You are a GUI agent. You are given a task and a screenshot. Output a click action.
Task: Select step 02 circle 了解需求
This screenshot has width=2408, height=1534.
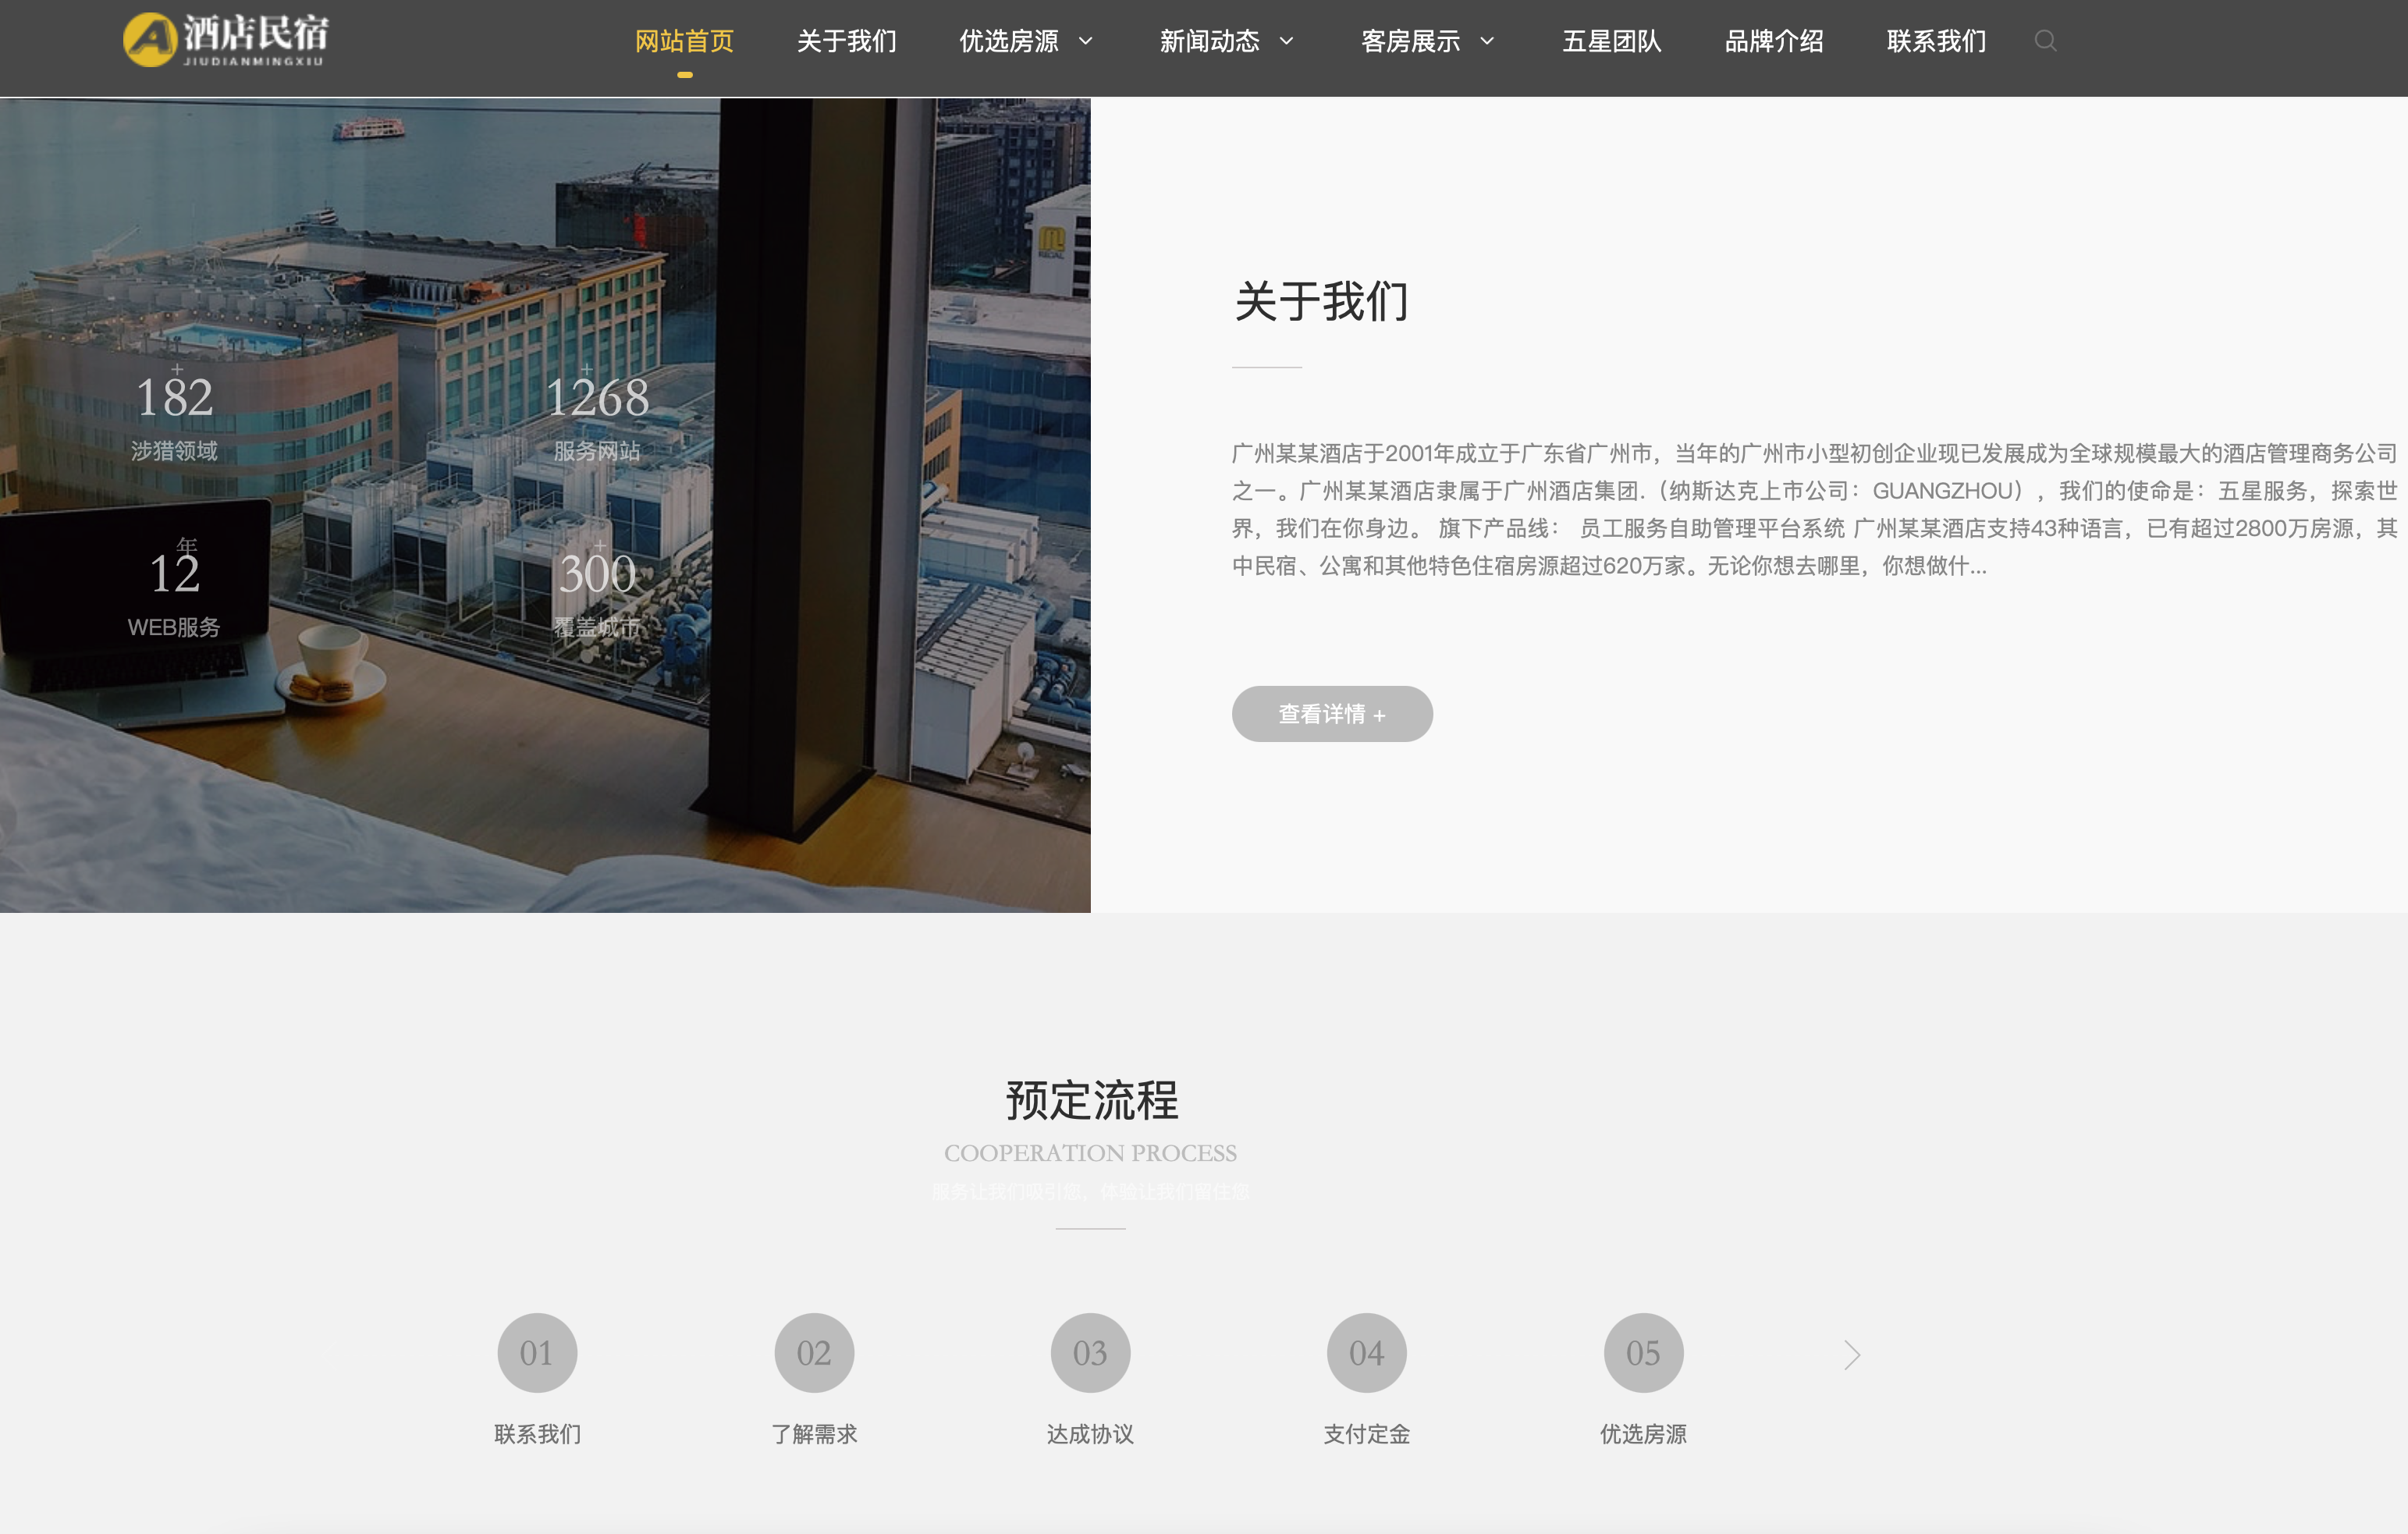point(814,1352)
